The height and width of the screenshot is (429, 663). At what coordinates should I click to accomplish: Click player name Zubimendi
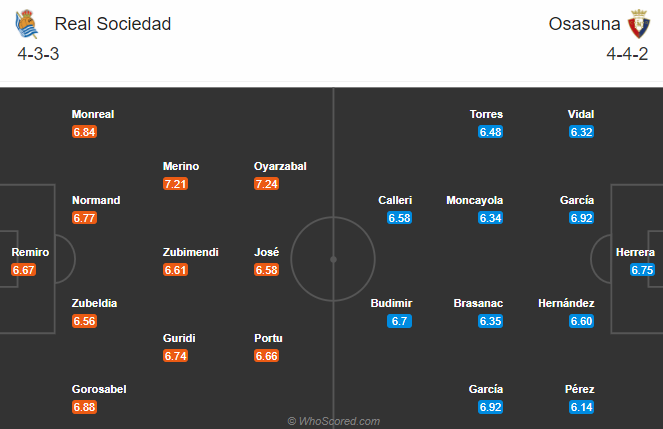pos(191,252)
